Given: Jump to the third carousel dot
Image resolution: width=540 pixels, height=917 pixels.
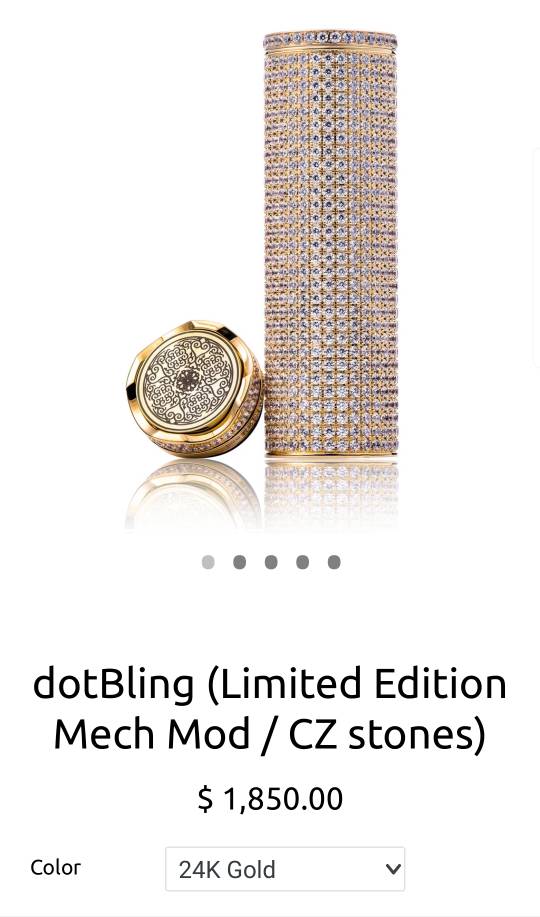Looking at the screenshot, I should coord(271,562).
